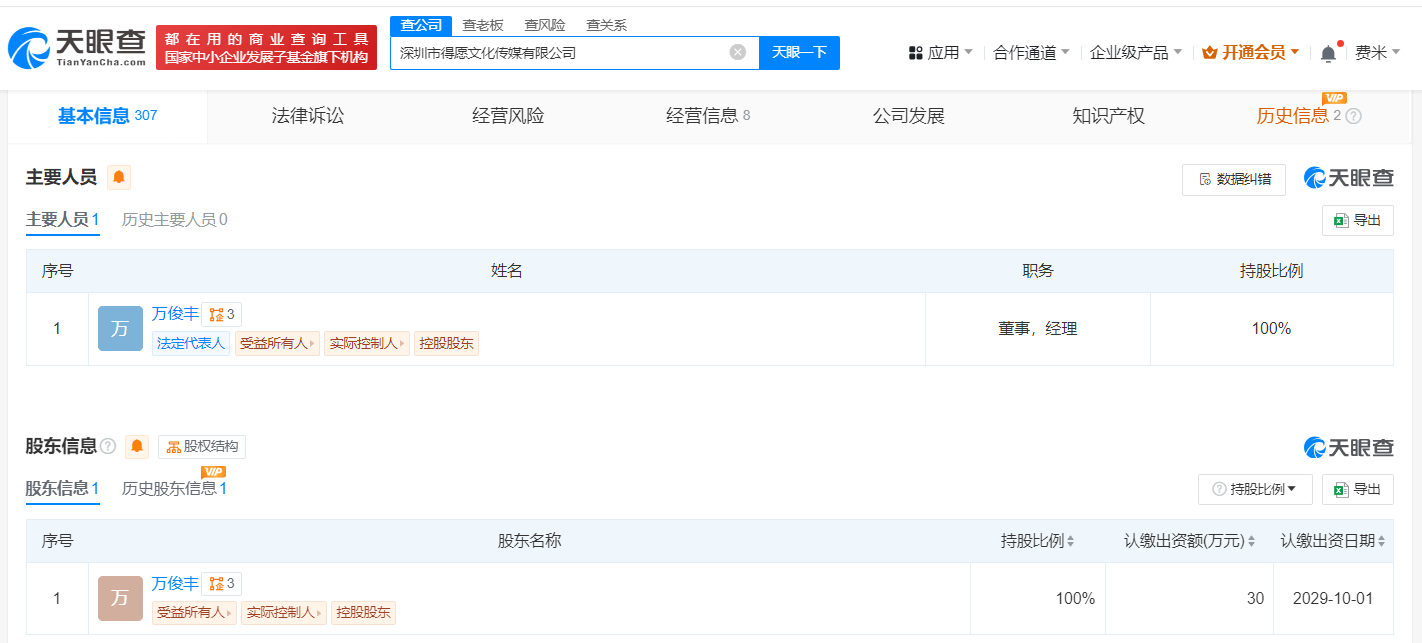This screenshot has height=643, width=1422.
Task: Open relation graph icon beside 万俊丰 in 主要人员
Action: [221, 315]
